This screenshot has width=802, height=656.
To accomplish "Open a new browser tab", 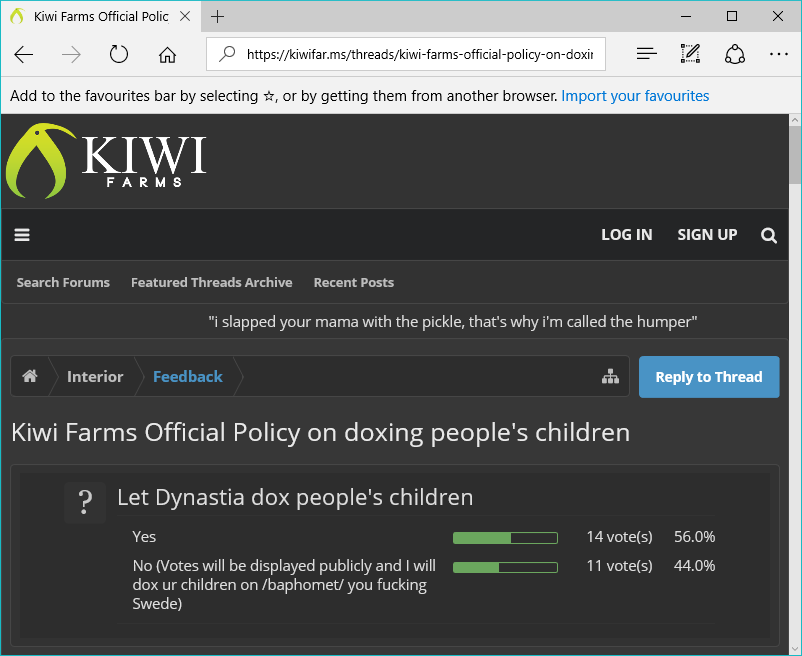I will 217,16.
